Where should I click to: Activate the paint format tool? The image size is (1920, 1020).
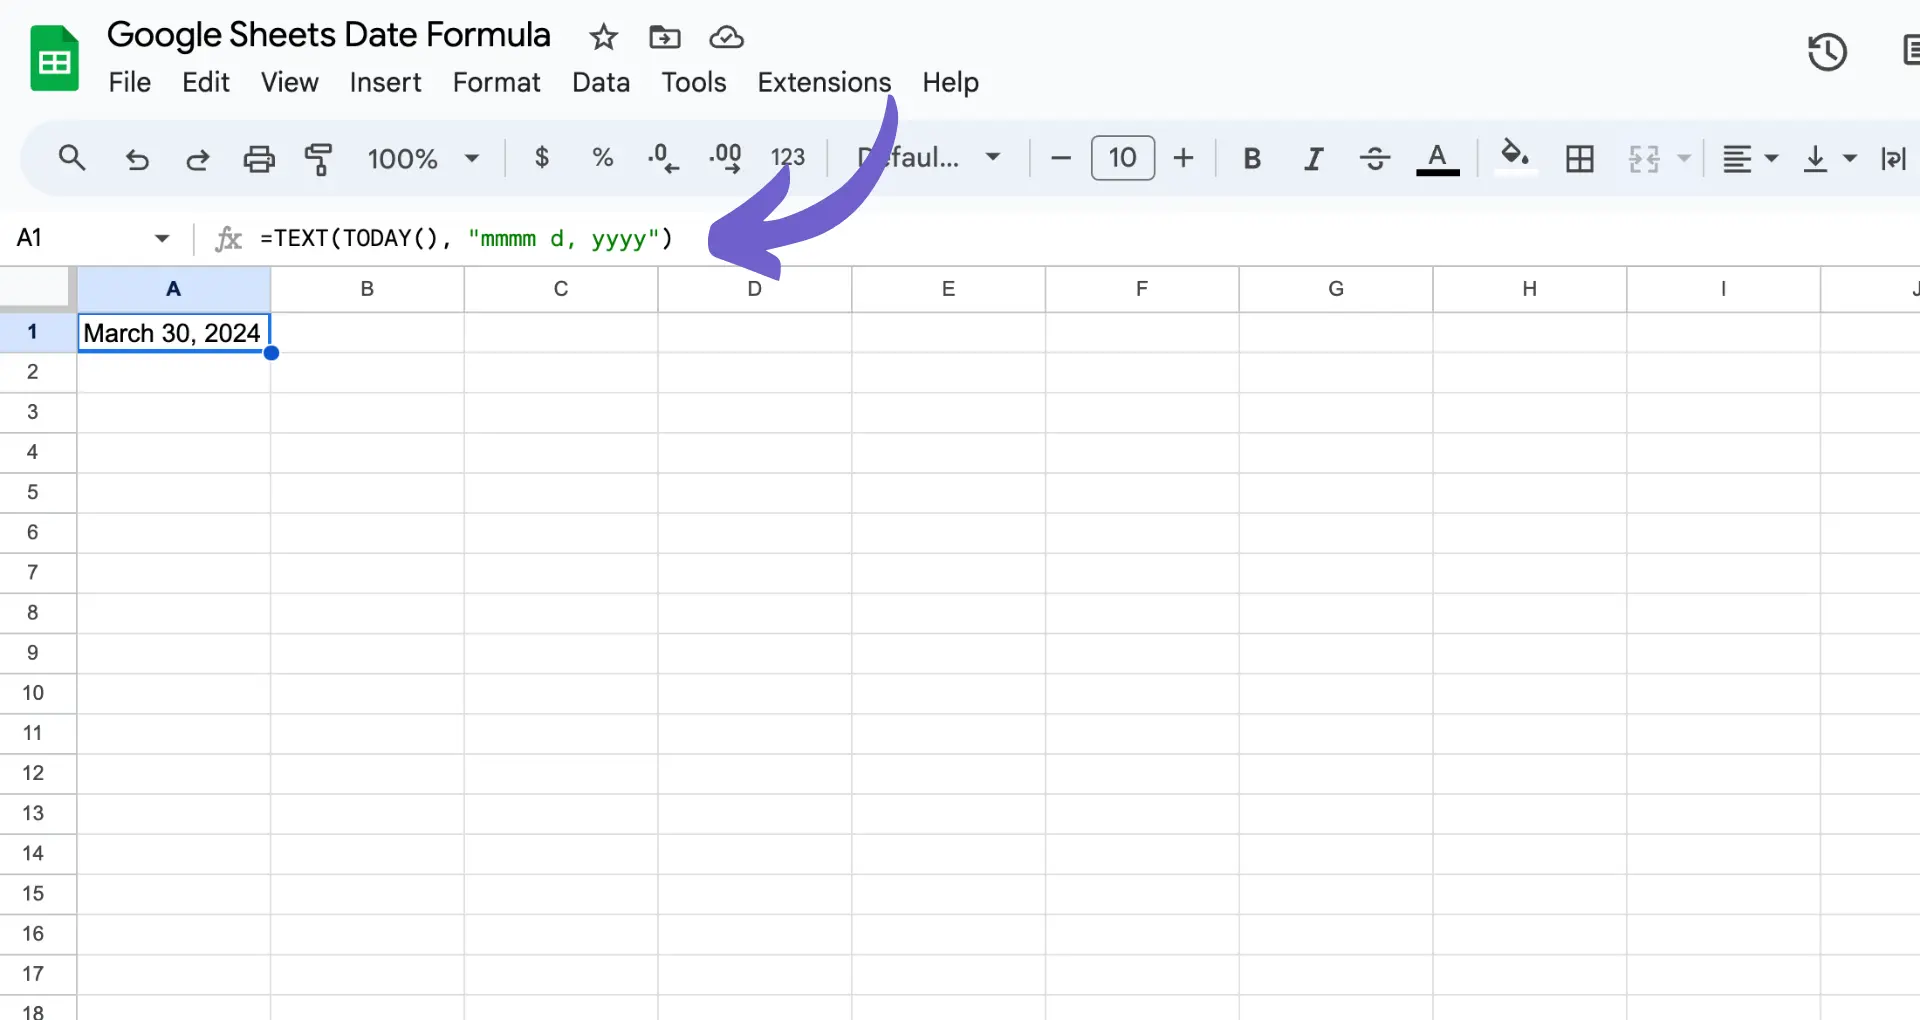point(319,158)
